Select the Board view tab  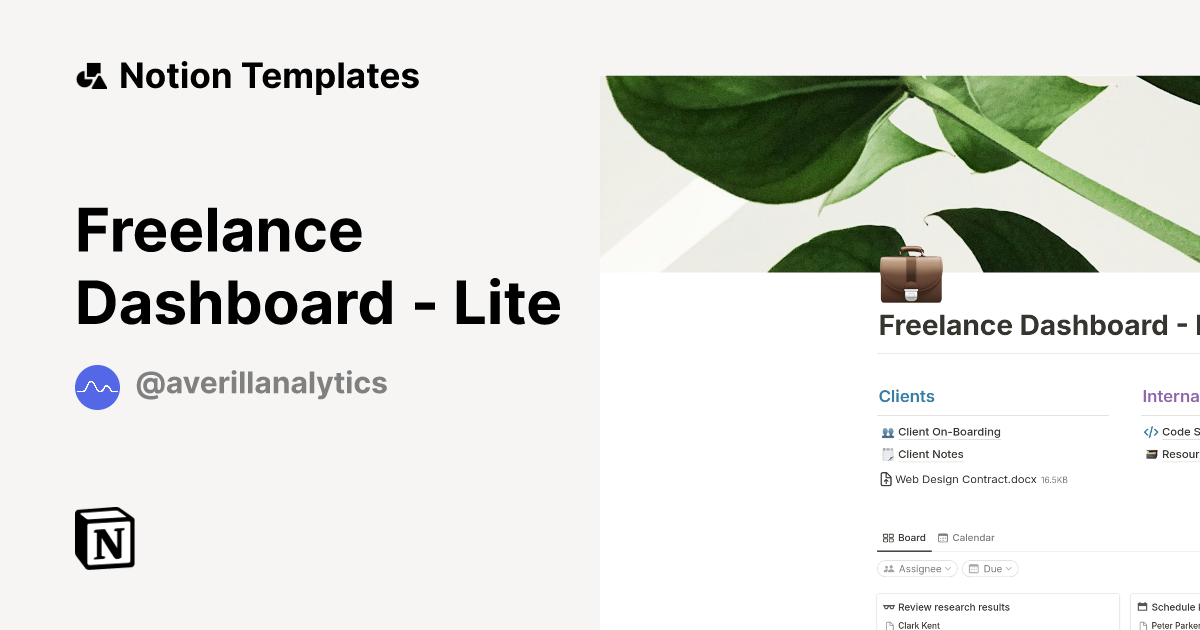click(x=904, y=537)
